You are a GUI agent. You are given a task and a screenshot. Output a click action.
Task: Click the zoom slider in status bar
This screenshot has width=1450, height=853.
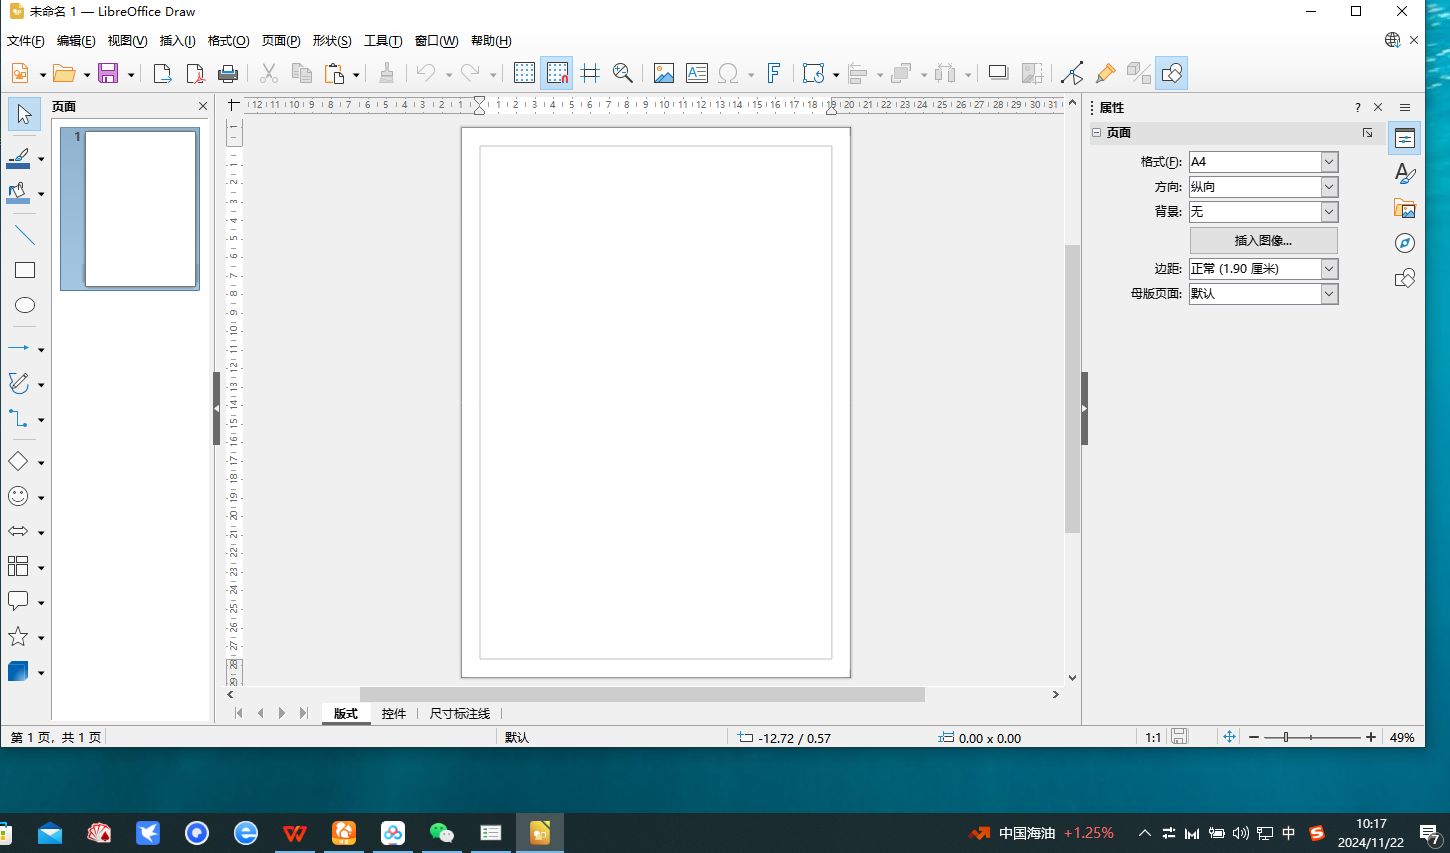tap(1311, 737)
